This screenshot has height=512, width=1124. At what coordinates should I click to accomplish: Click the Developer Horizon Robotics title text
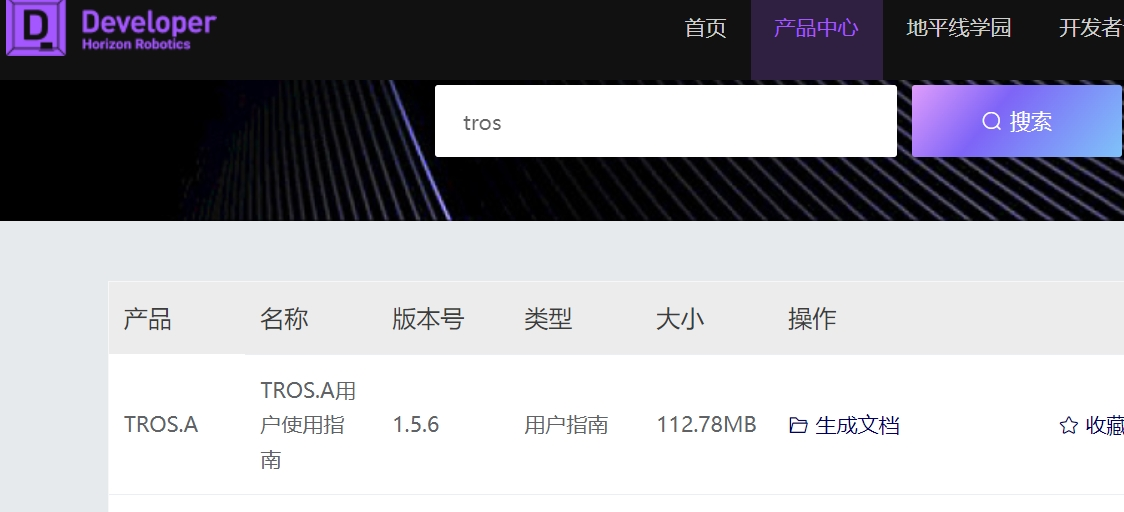148,30
